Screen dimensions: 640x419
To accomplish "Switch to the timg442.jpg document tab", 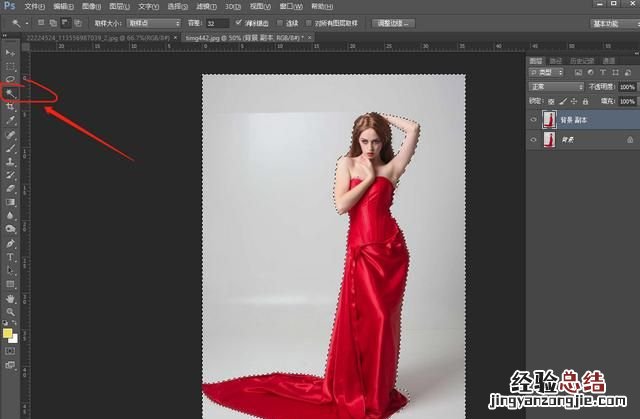I will [x=228, y=37].
